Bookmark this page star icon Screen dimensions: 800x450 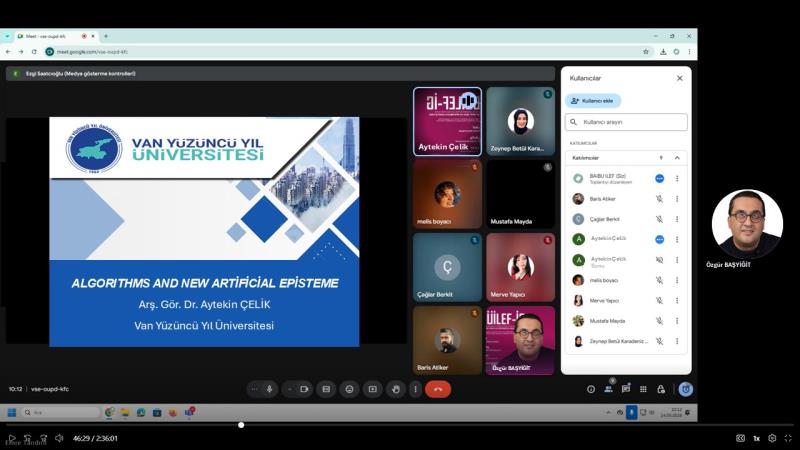pyautogui.click(x=646, y=52)
